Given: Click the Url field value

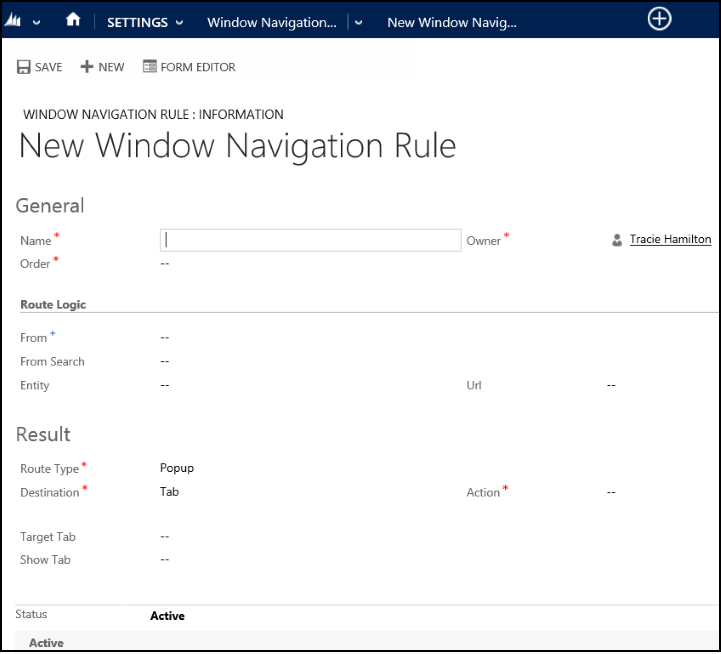Looking at the screenshot, I should [x=611, y=385].
